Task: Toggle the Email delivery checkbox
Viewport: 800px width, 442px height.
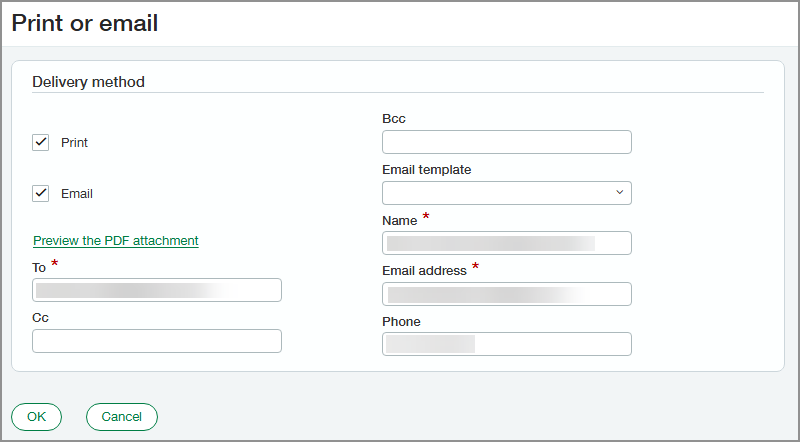Action: (41, 193)
